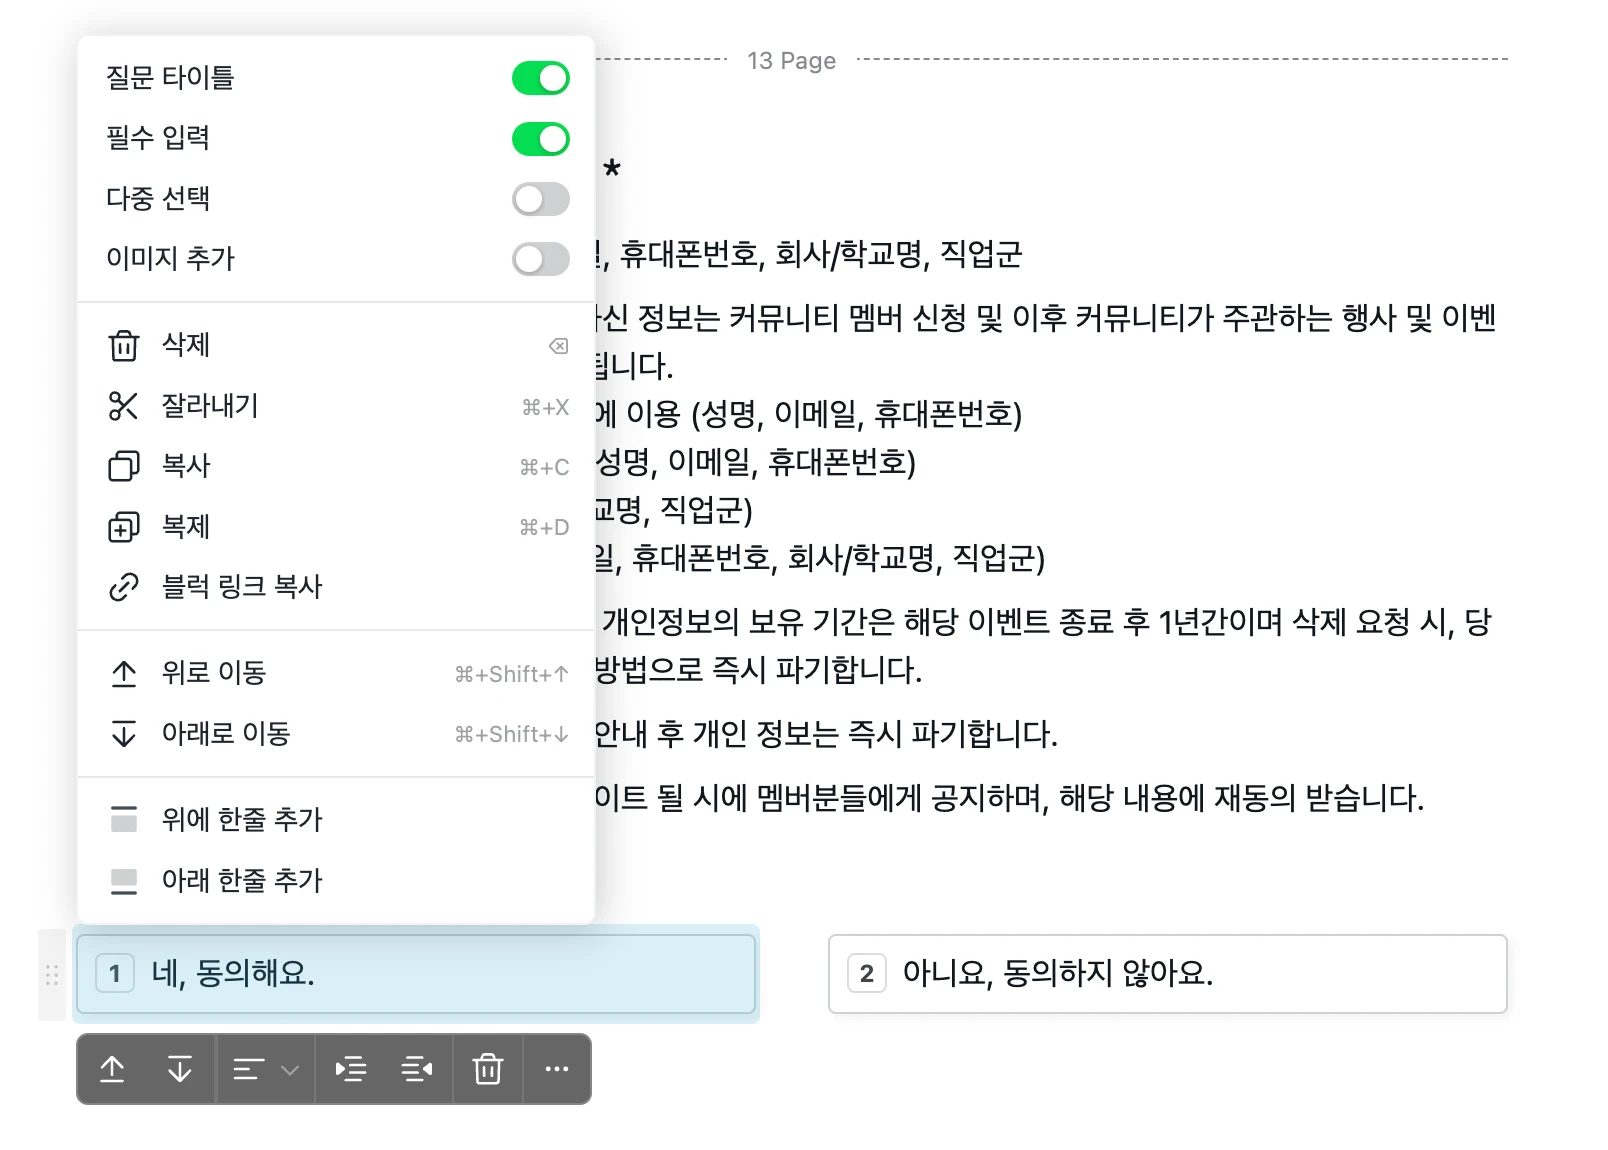Choose 블럭 링크 복사 menu item
1608x1150 pixels.
coord(241,587)
